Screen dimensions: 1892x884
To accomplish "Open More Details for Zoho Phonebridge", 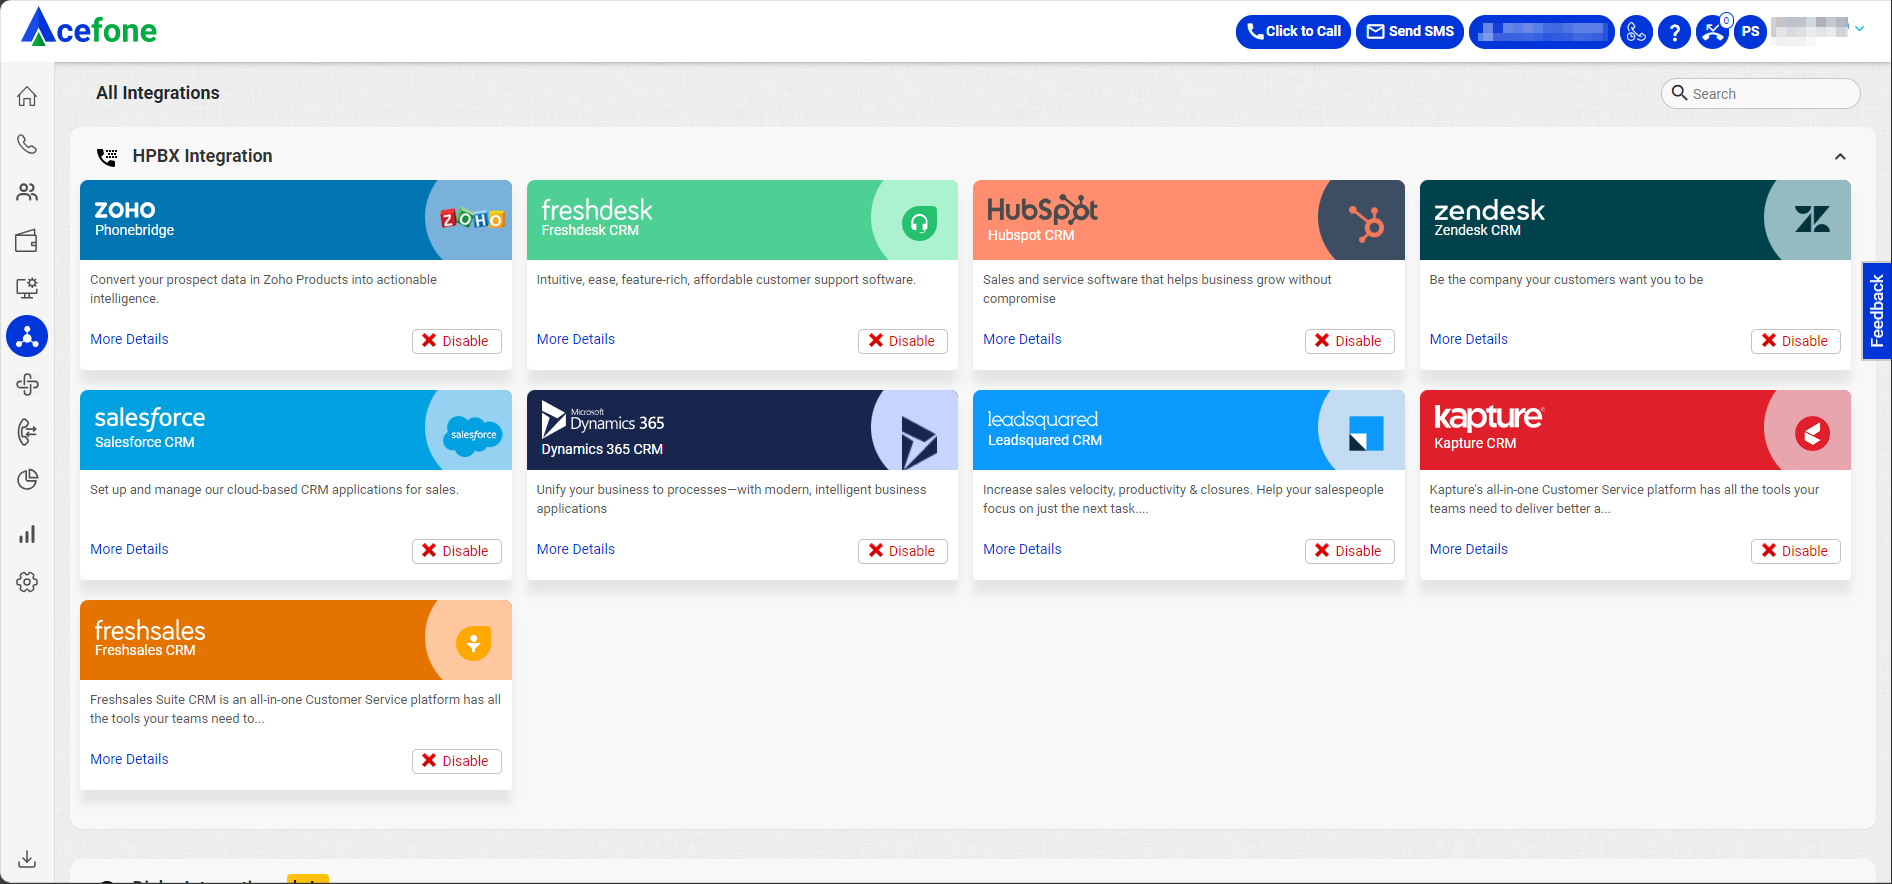I will [x=129, y=339].
